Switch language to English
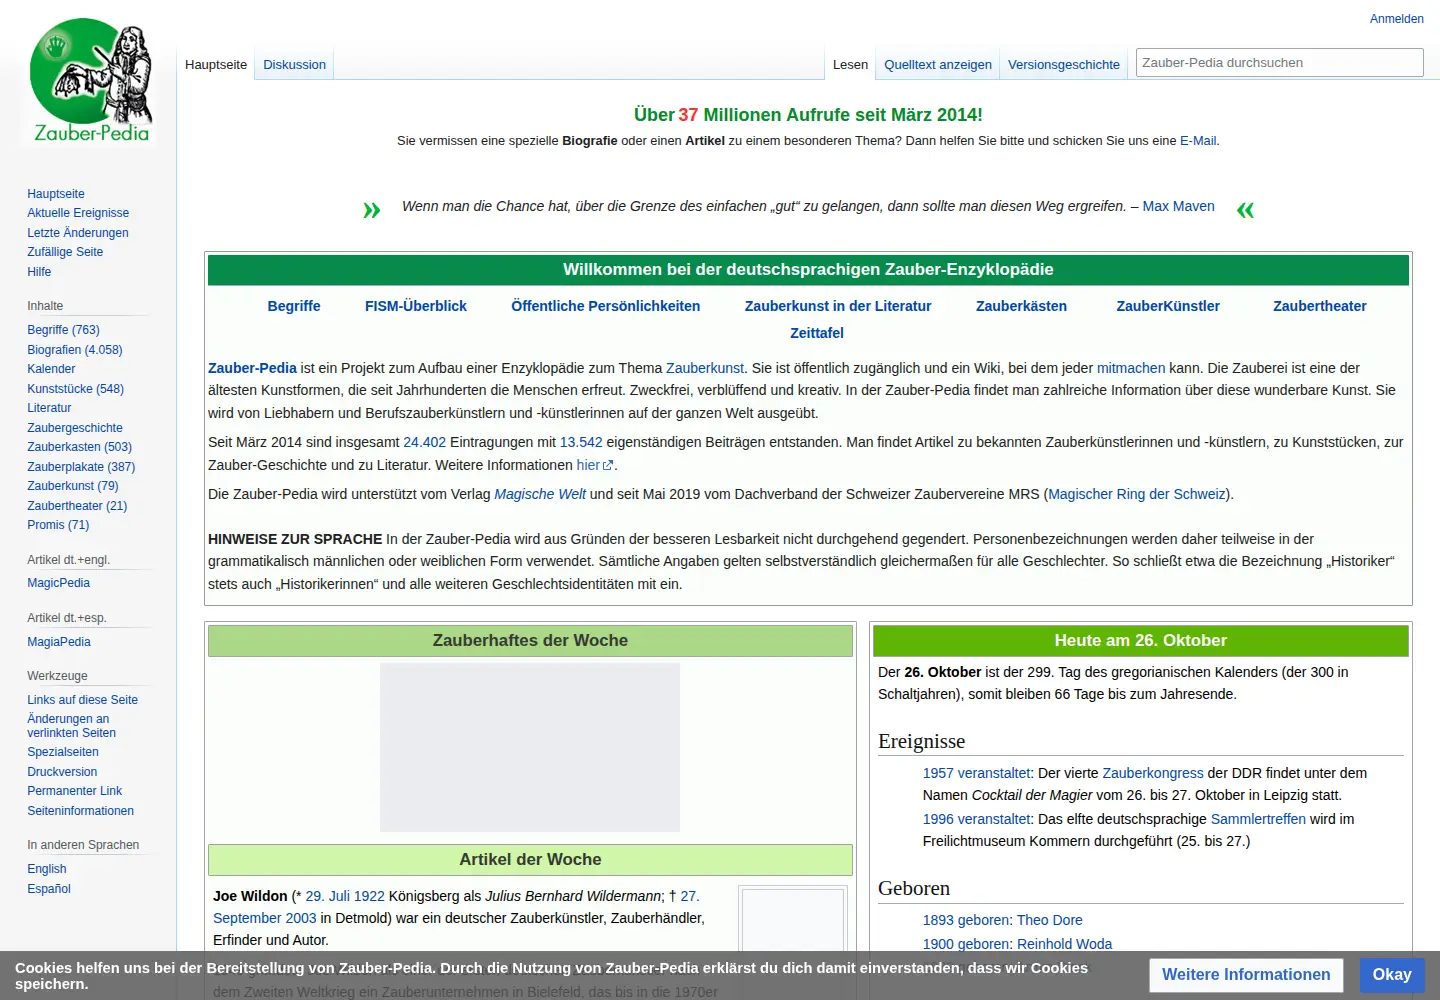The image size is (1440, 1000). [x=47, y=869]
